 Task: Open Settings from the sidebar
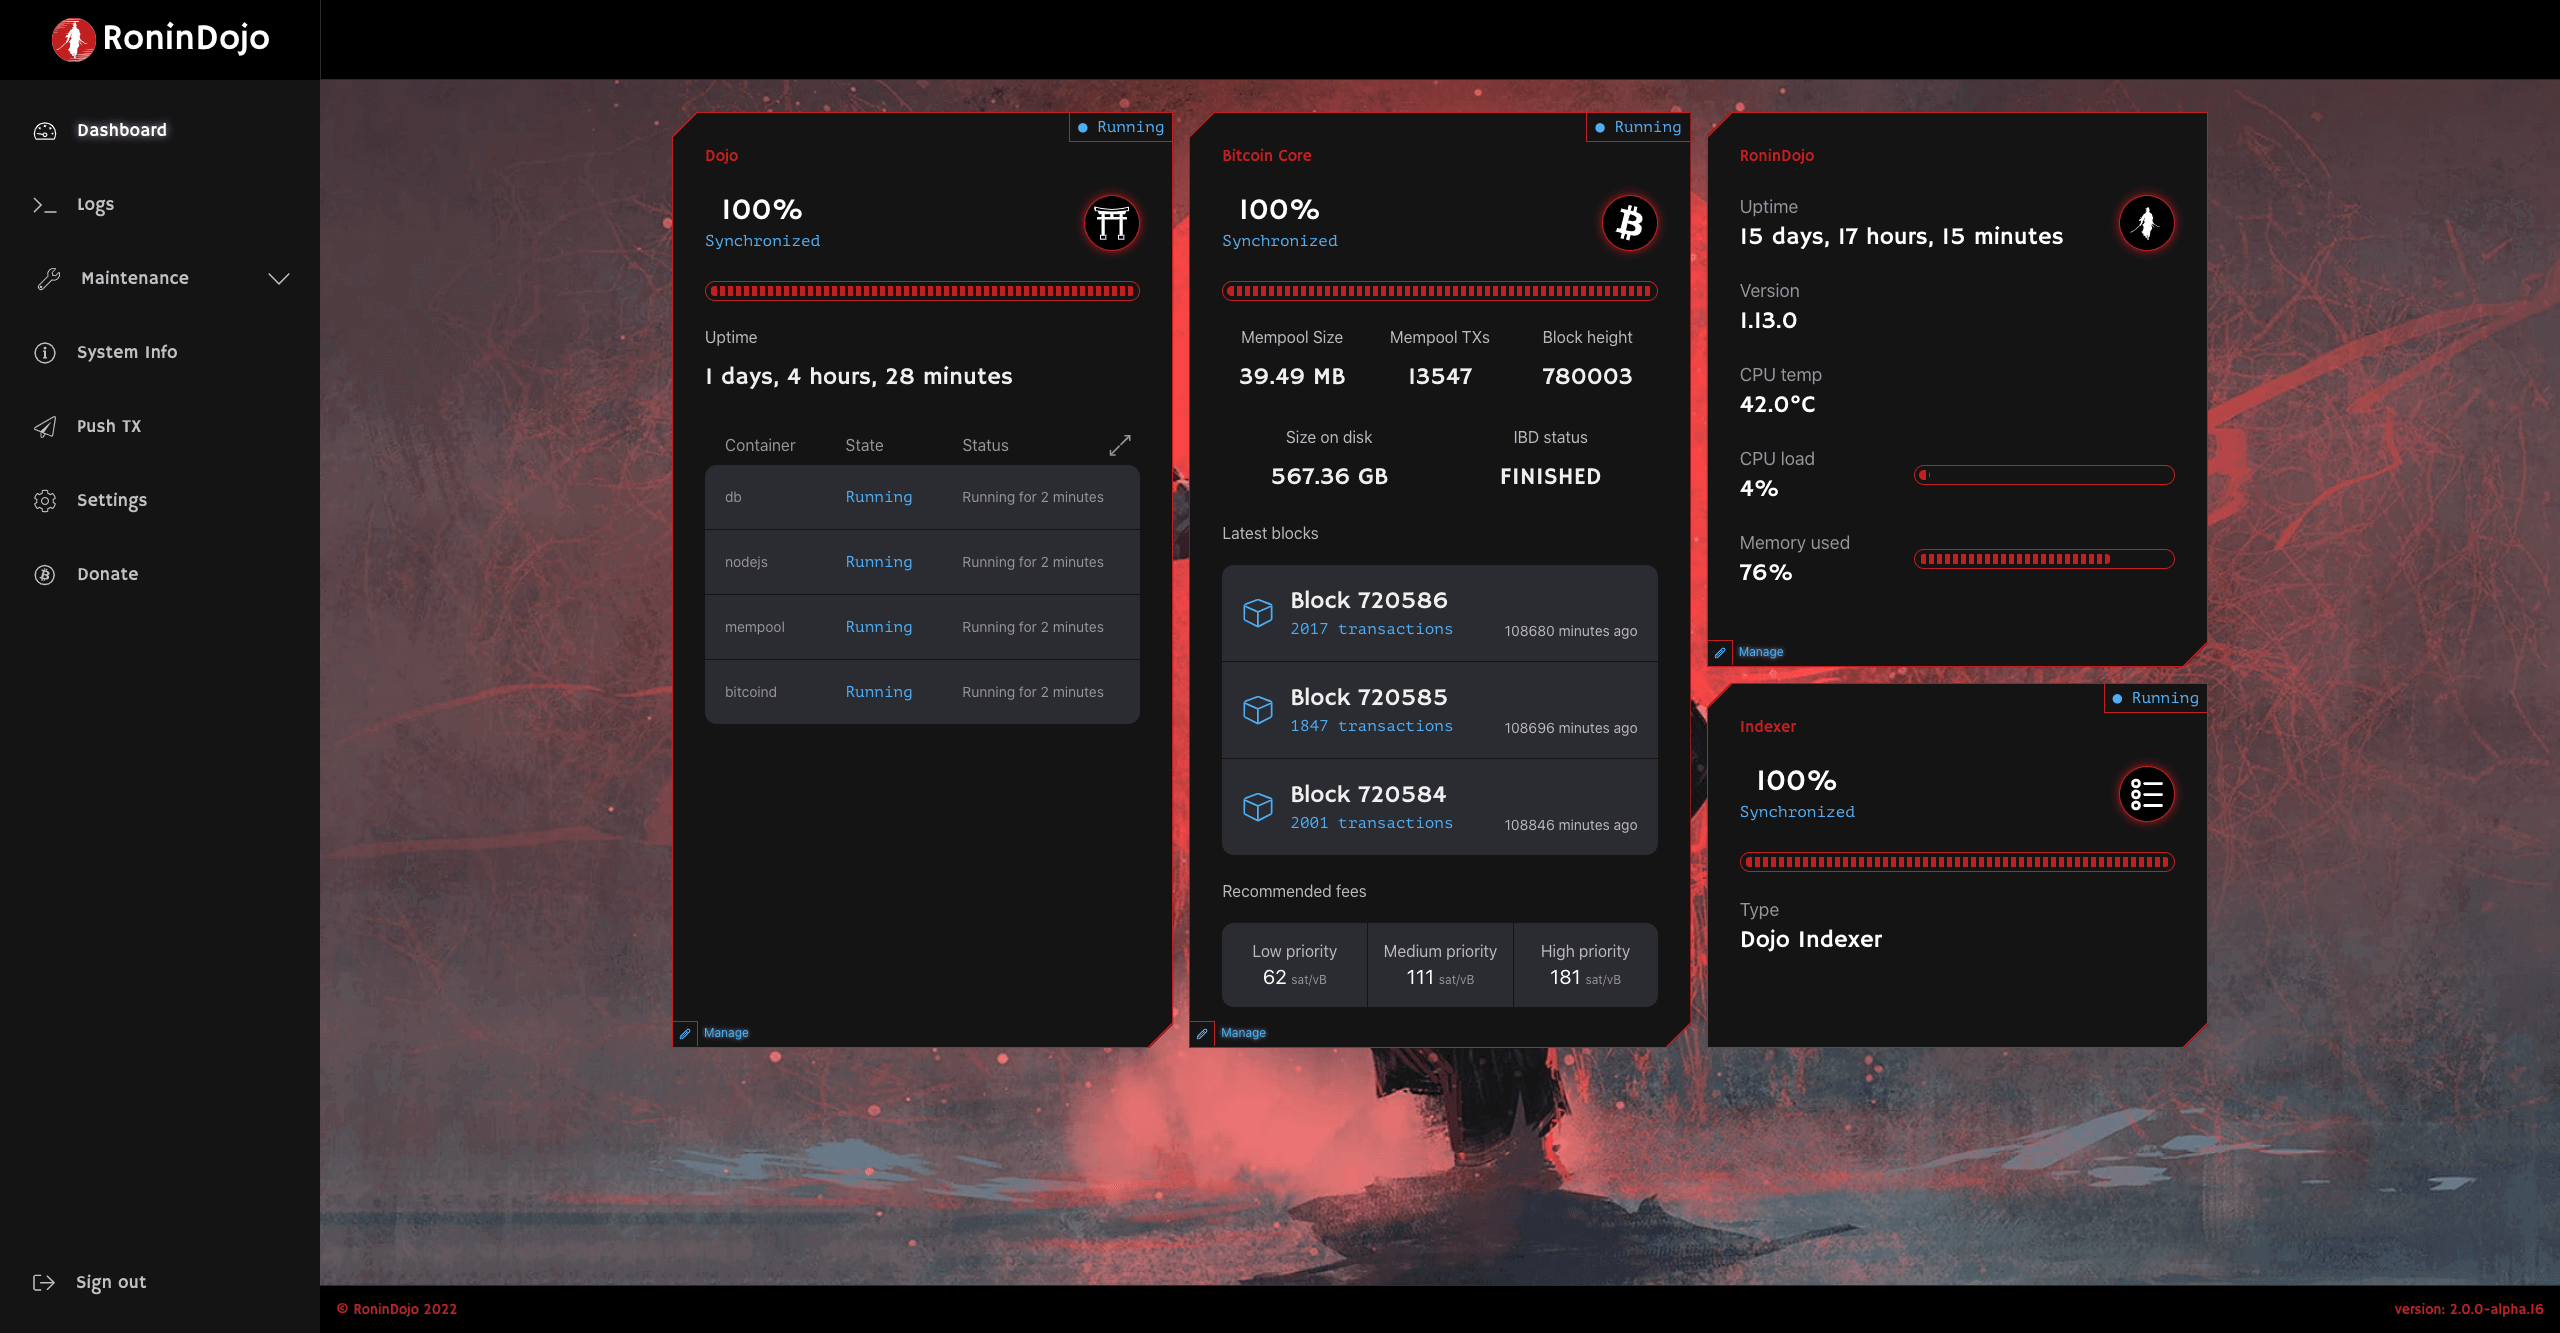tap(111, 500)
